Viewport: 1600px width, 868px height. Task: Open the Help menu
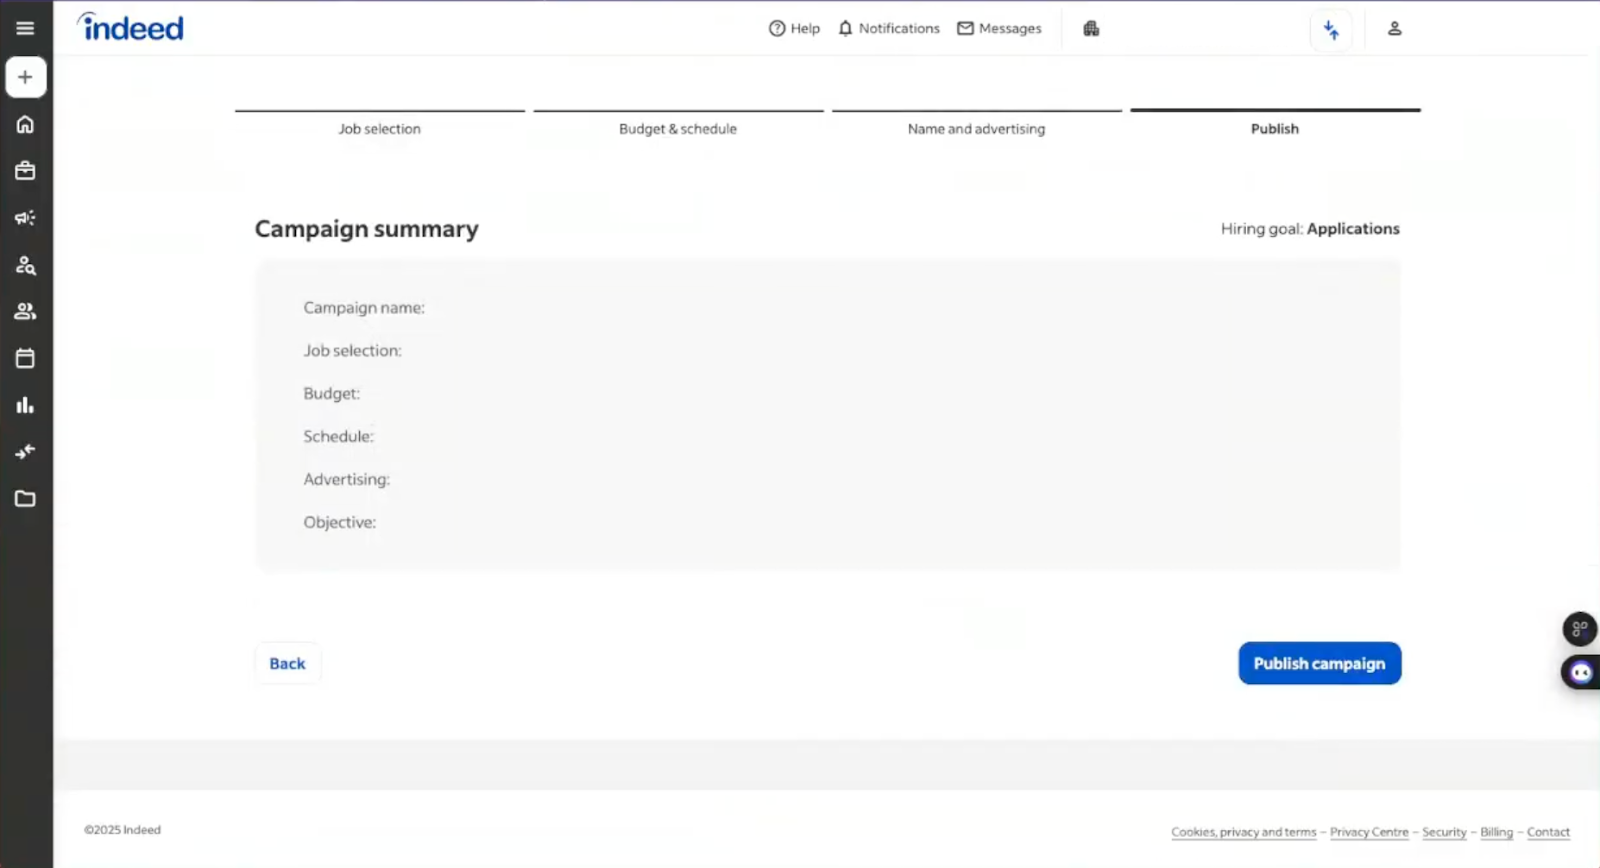[x=794, y=29]
